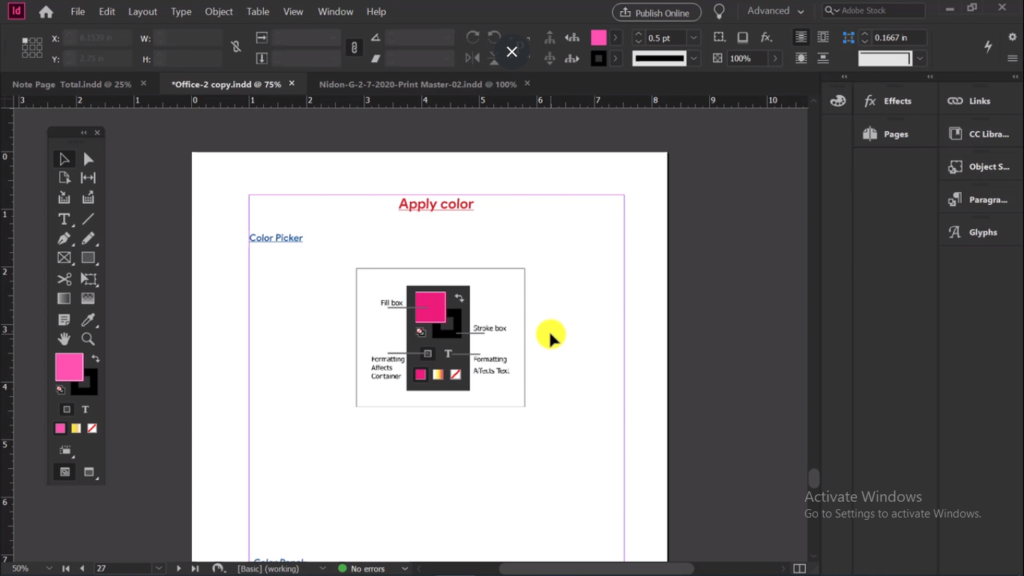Open the stroke color flyout arrow in control bar
Viewport: 1024px width, 576px height.
615,59
